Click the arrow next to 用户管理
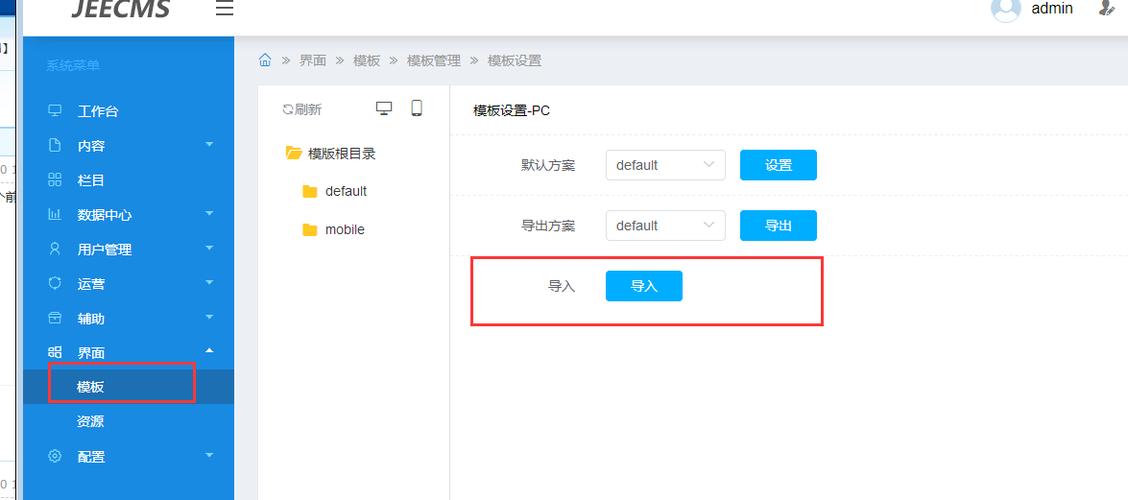 tap(209, 248)
